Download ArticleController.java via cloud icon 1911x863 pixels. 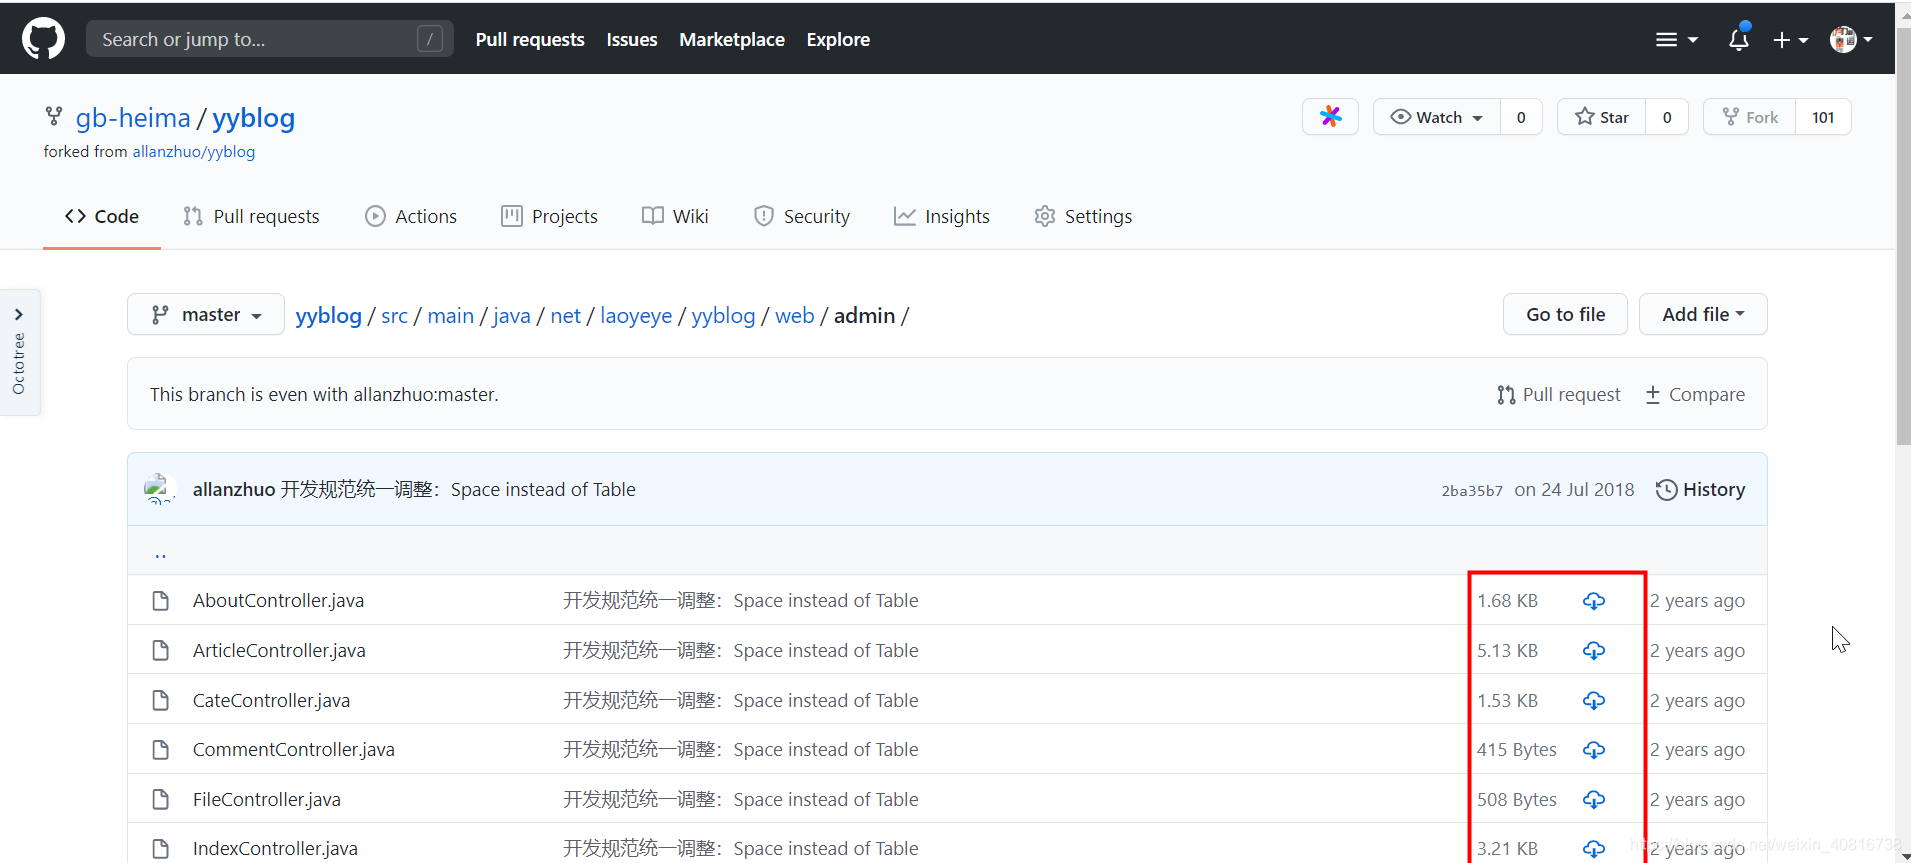tap(1594, 651)
